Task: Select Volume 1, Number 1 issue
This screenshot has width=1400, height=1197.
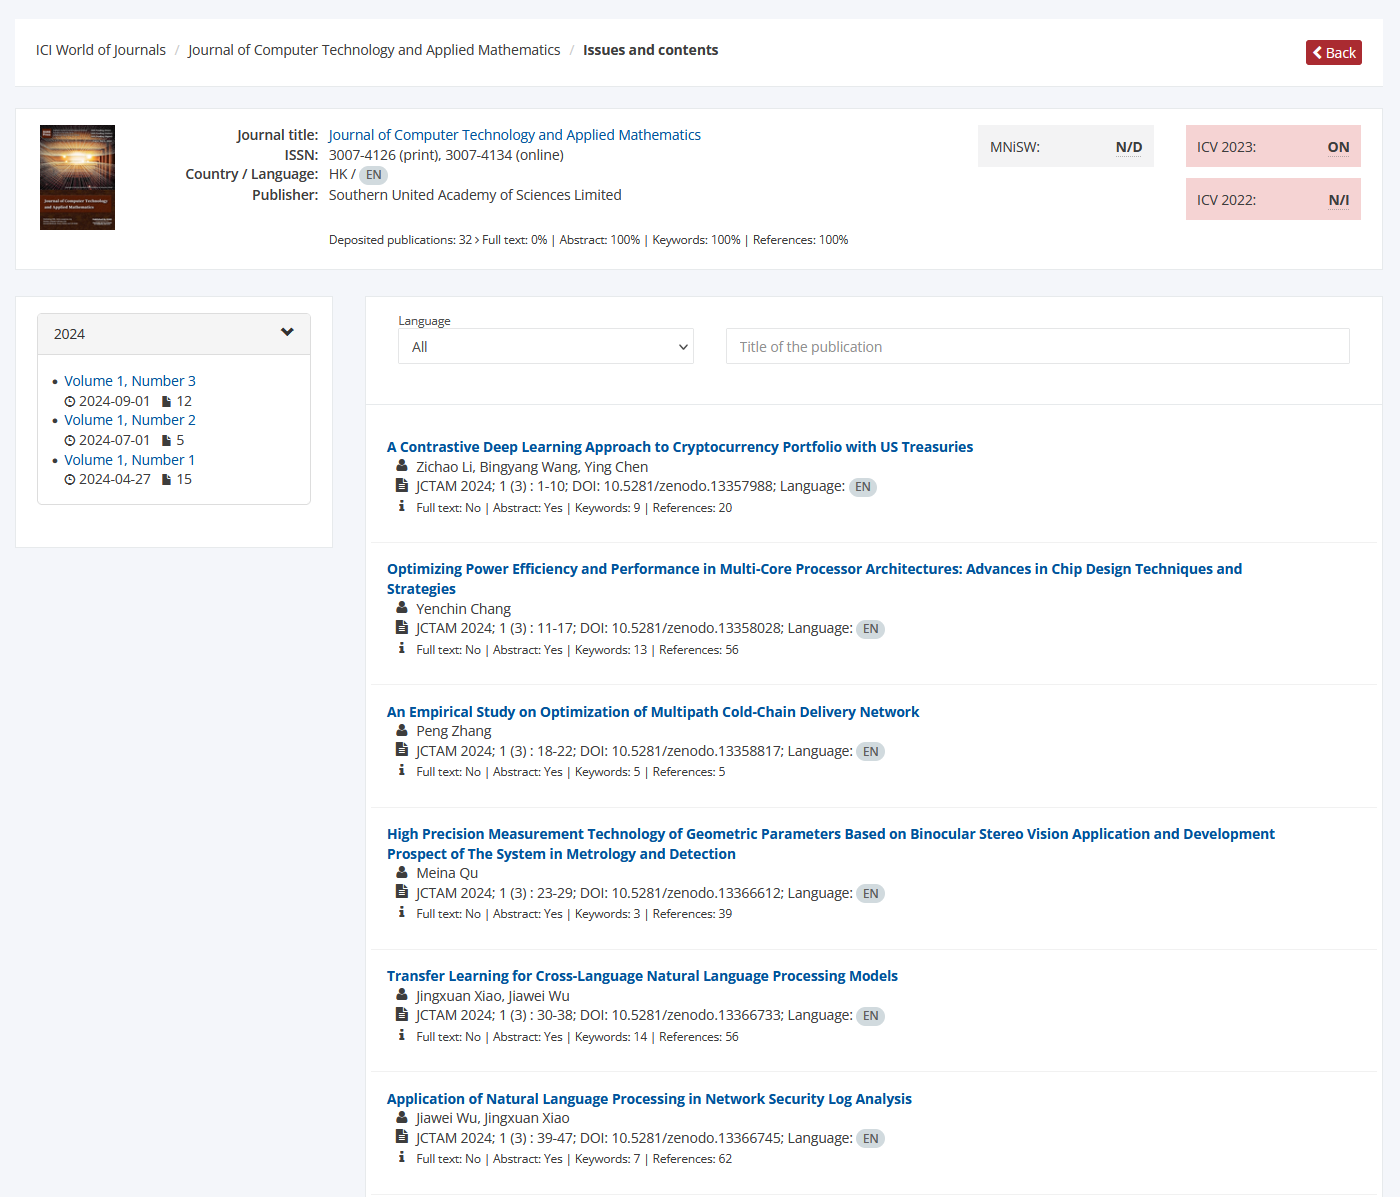Action: pyautogui.click(x=130, y=460)
